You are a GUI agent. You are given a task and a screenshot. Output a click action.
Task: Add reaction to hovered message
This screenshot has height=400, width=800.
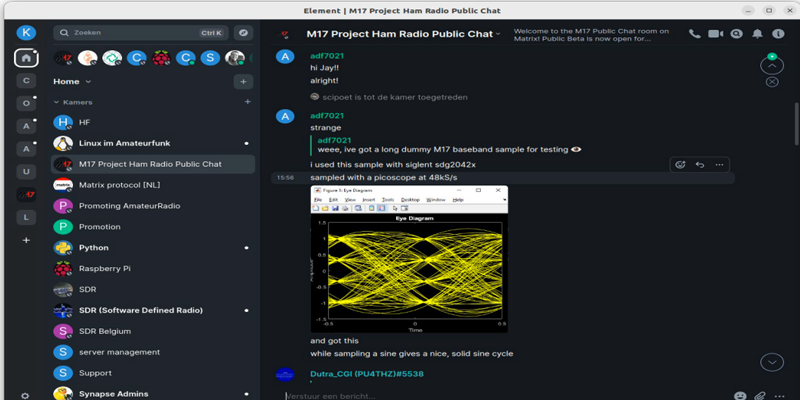pos(680,165)
